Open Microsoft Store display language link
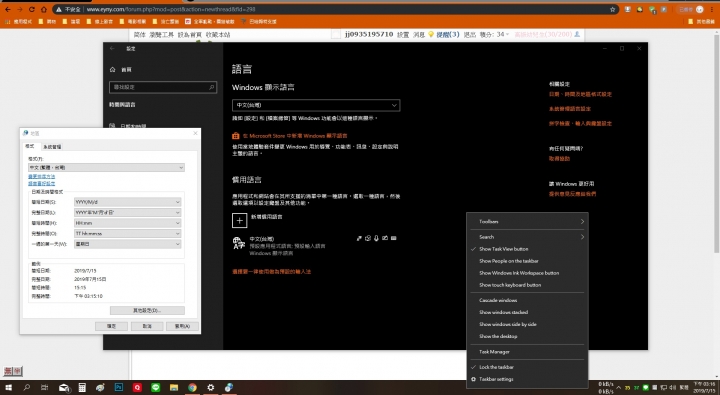 point(295,136)
